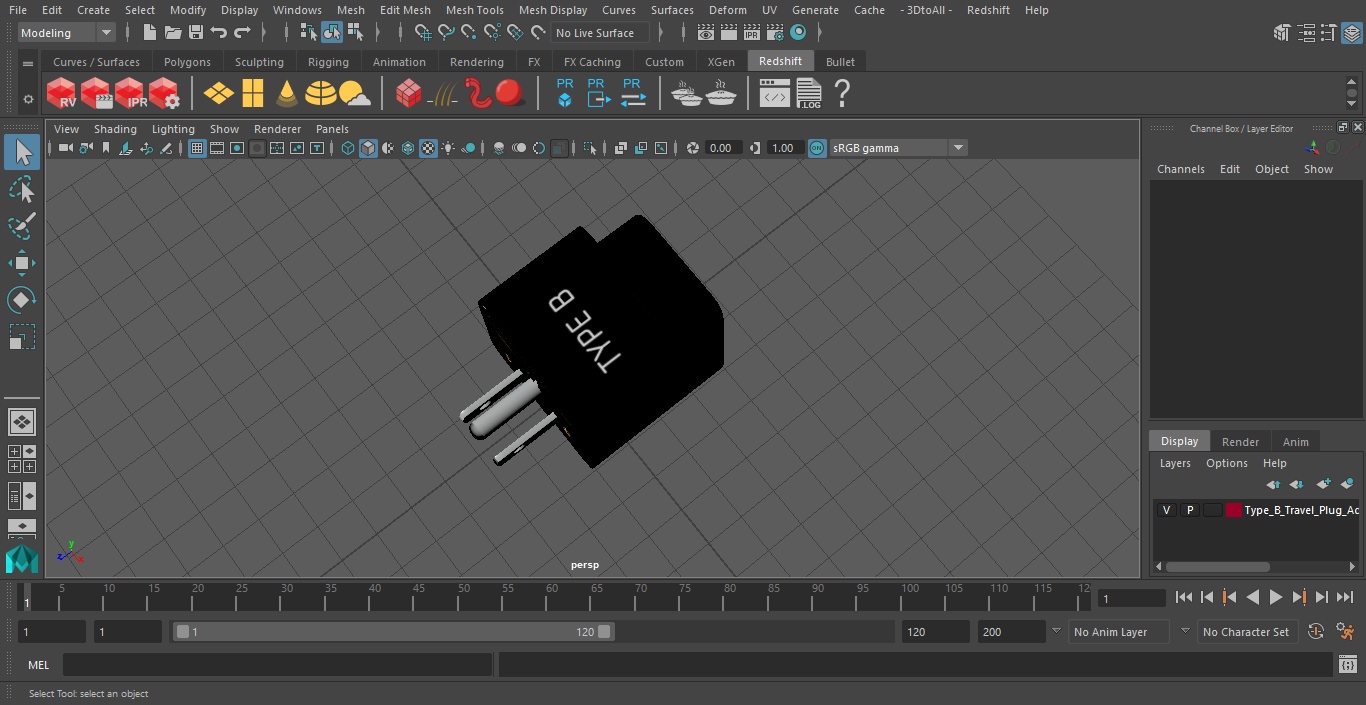Image resolution: width=1366 pixels, height=705 pixels.
Task: Switch to the Rigging shelf tab
Action: coord(328,62)
